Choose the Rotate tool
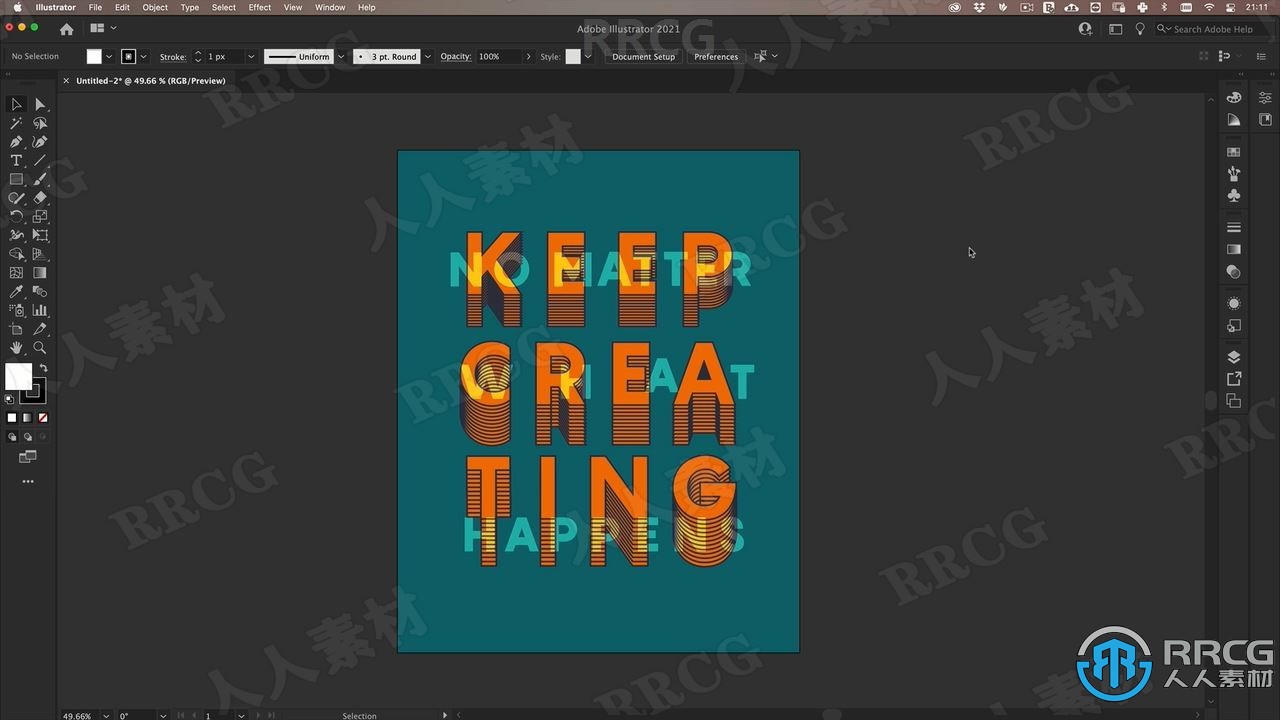The image size is (1280, 720). click(16, 216)
